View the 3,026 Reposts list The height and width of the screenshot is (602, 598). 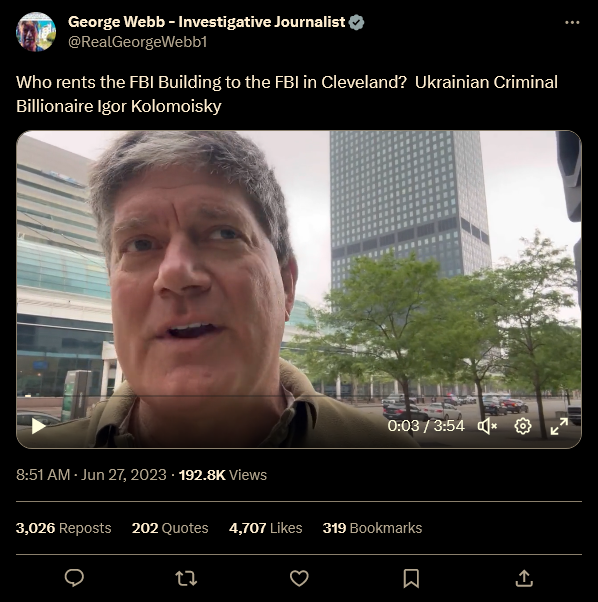[x=63, y=528]
